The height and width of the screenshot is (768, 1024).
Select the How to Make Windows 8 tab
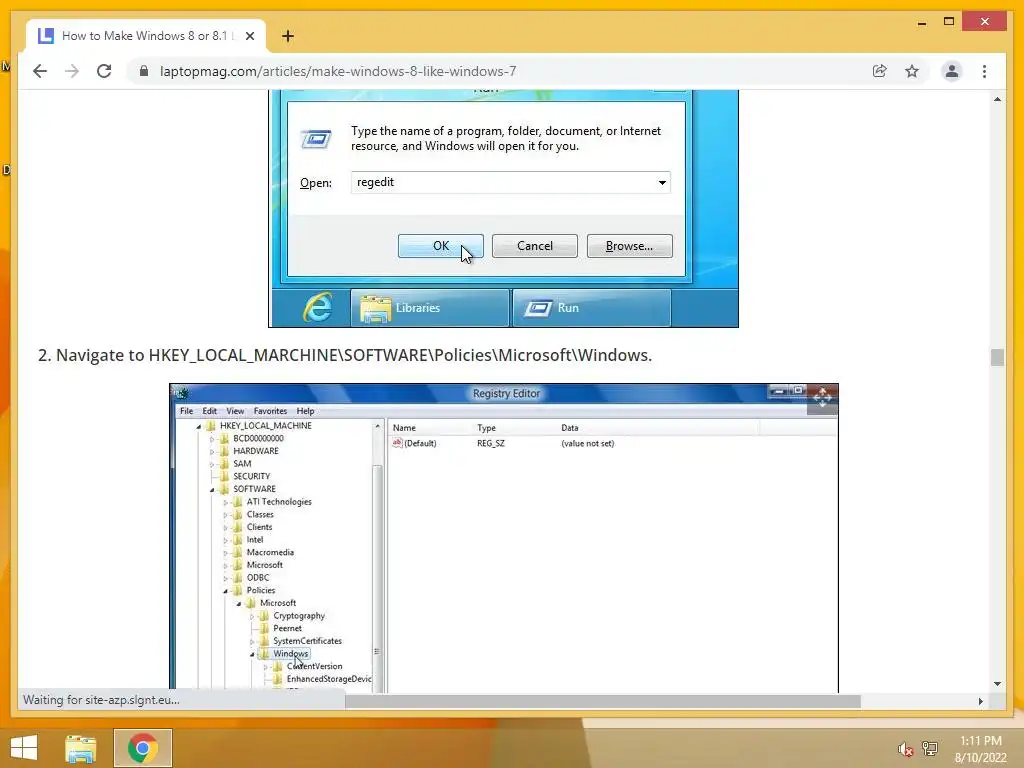tap(146, 36)
